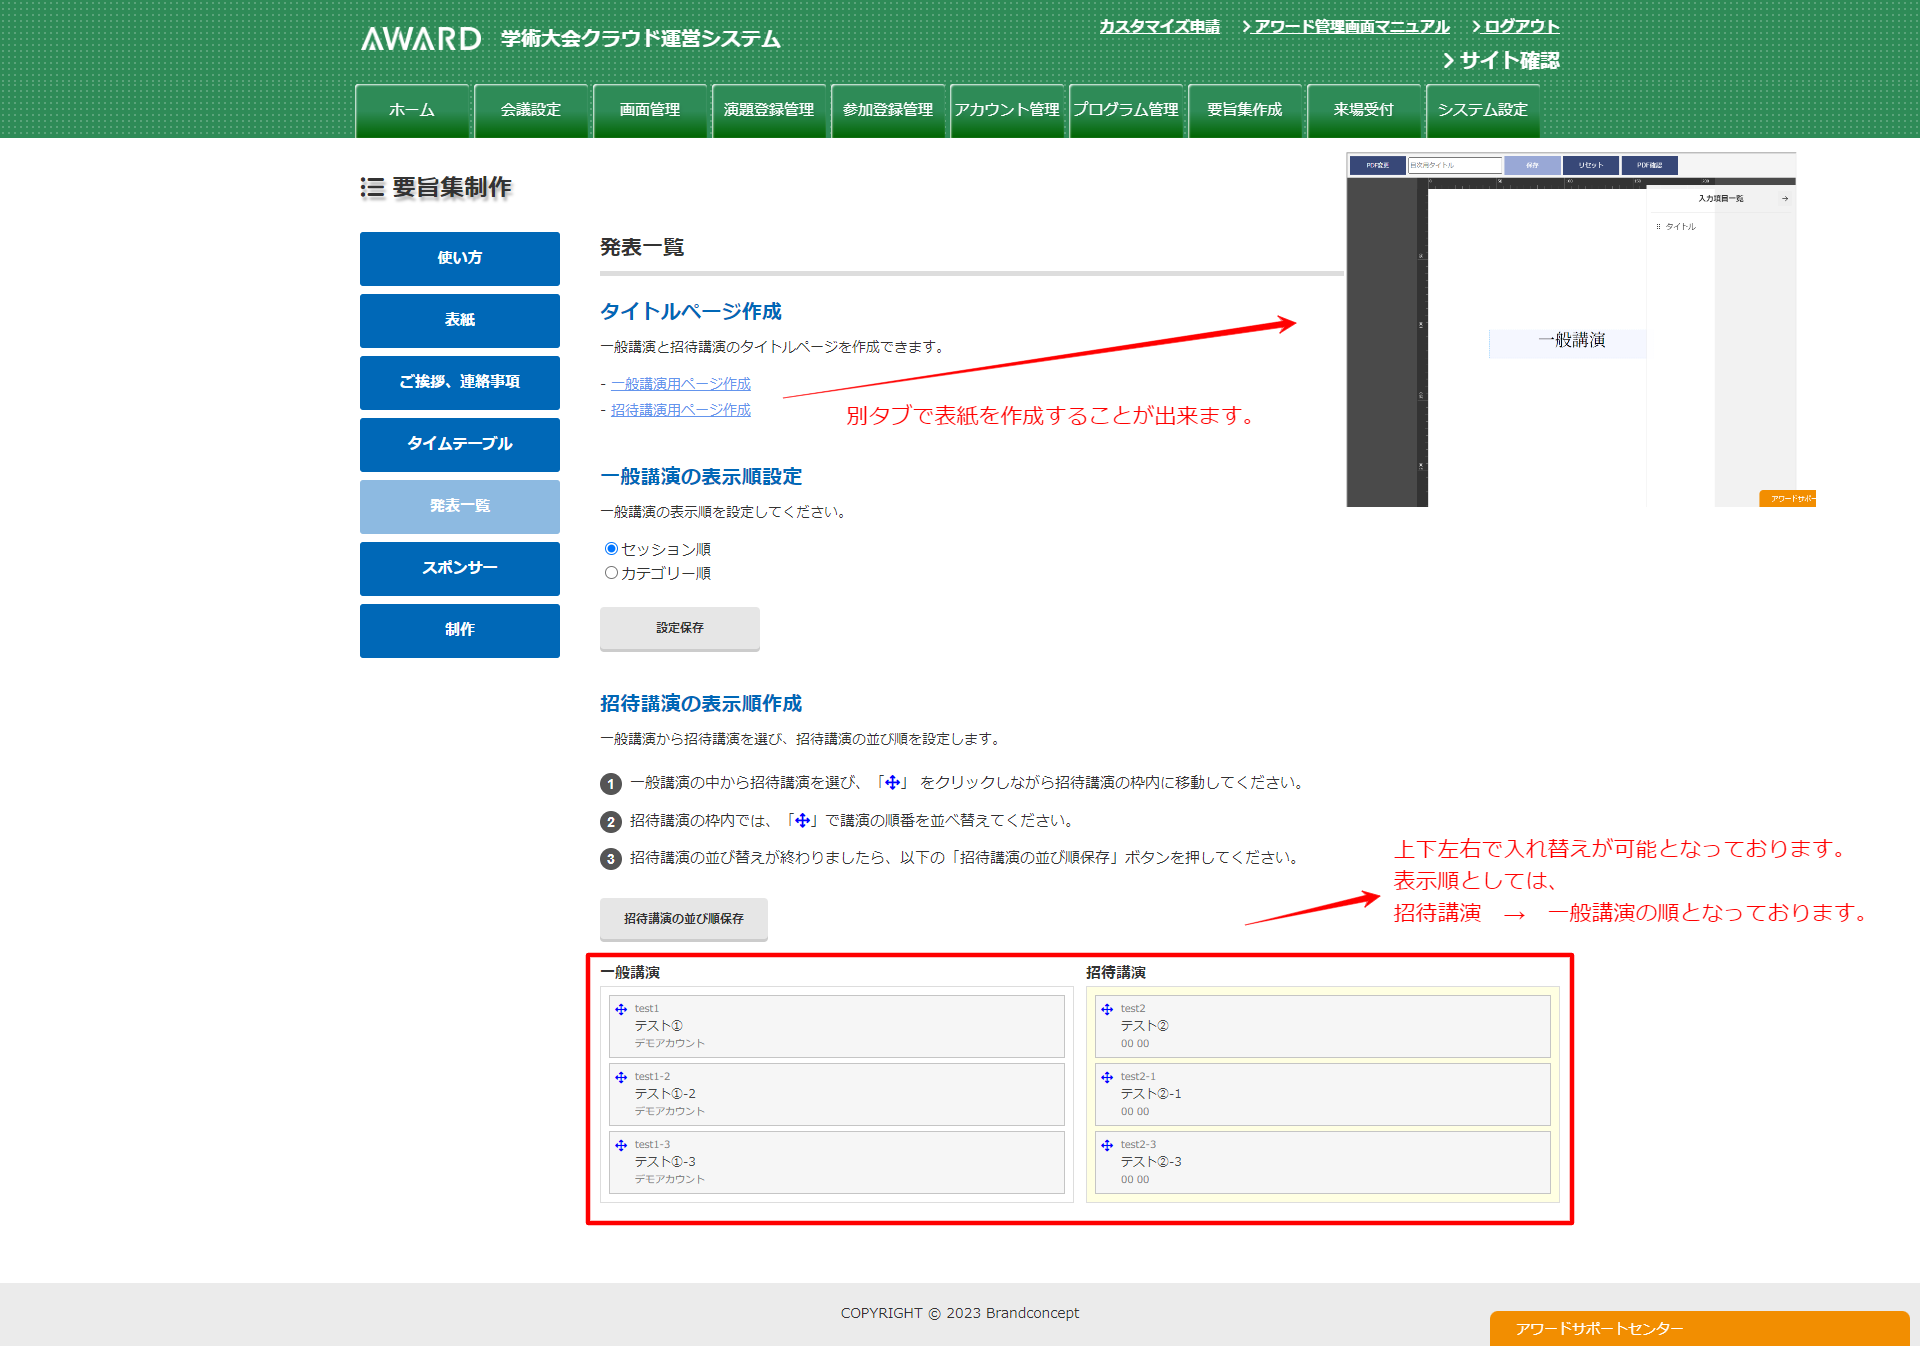Click move handle icon for test2-1 item

1107,1077
